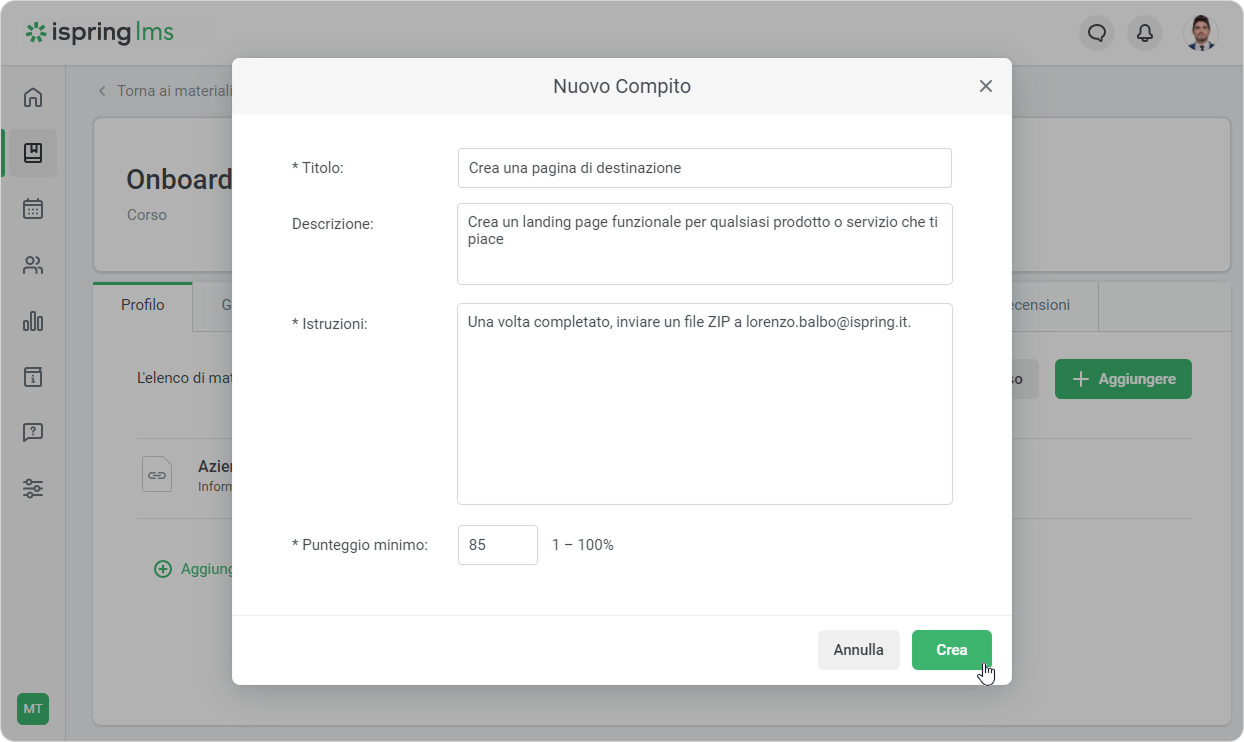Open the Home icon in sidebar
The image size is (1244, 742).
pyautogui.click(x=33, y=97)
